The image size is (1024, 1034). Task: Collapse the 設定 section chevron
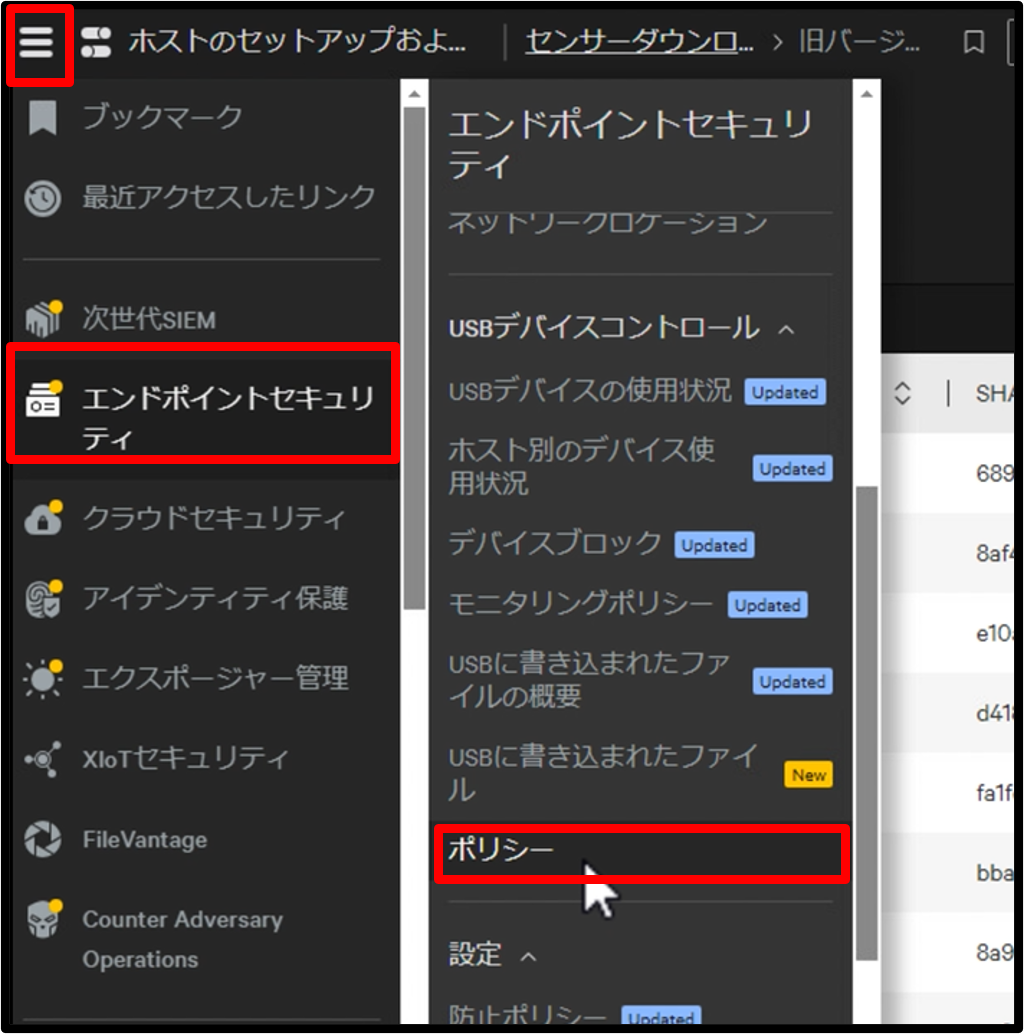[529, 956]
